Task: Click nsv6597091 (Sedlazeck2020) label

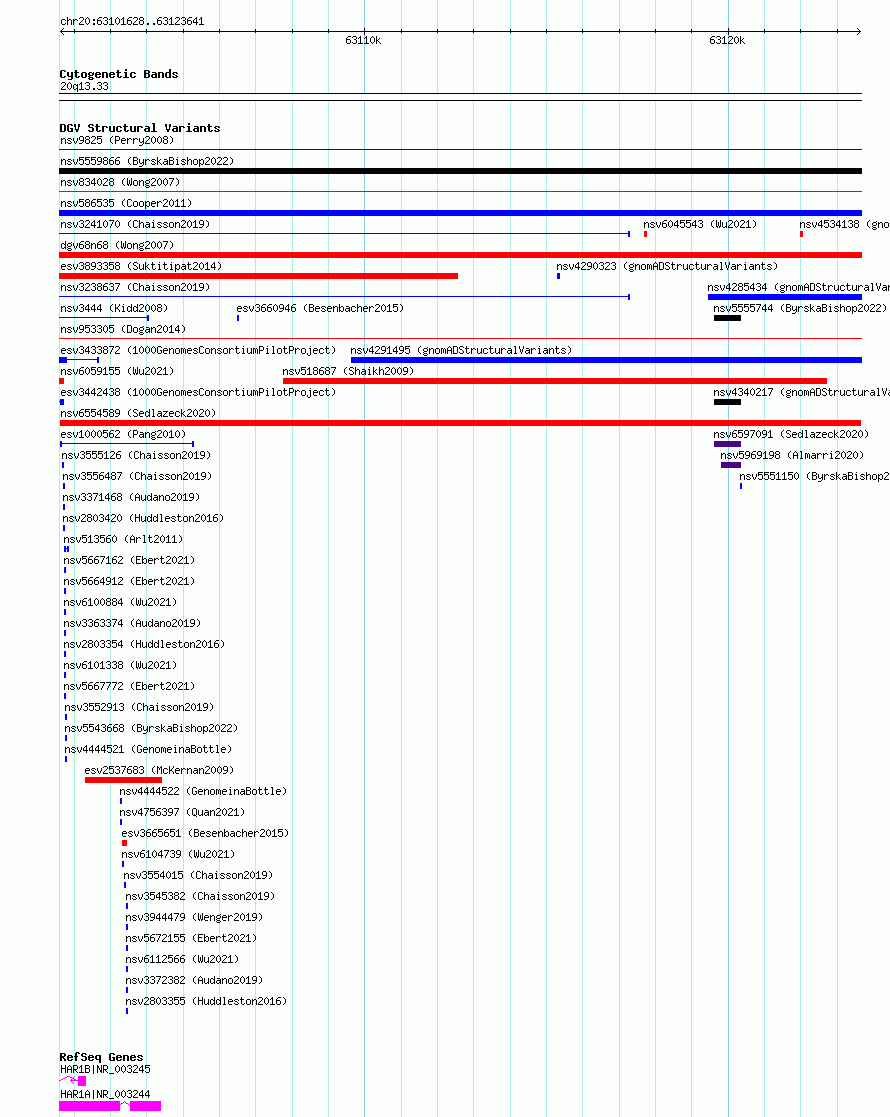Action: [x=791, y=435]
